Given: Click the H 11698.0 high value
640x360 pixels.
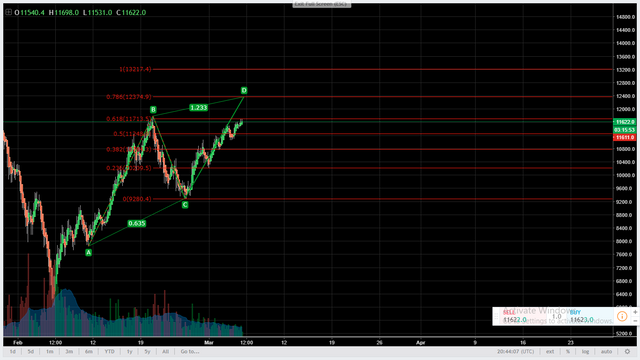Looking at the screenshot, I should pos(64,13).
